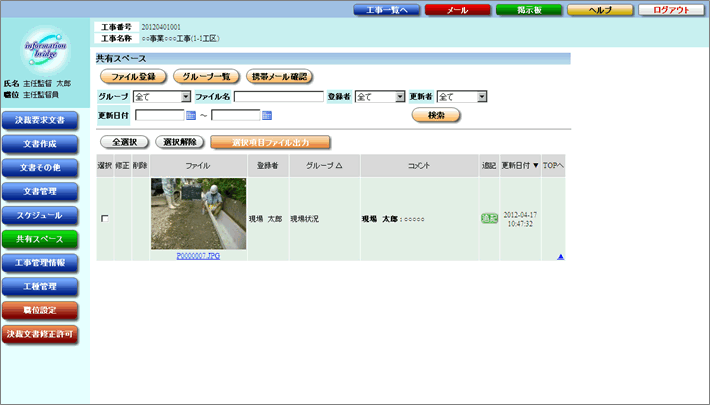Sort by the 更新日付 column header
Screen dimensions: 710x405
tap(519, 165)
